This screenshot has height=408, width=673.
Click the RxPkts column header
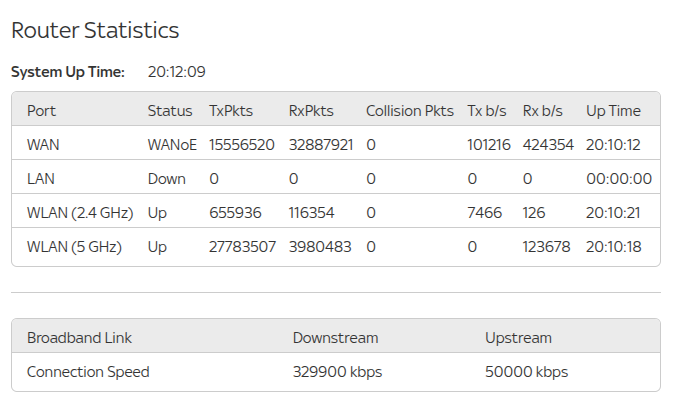point(311,110)
